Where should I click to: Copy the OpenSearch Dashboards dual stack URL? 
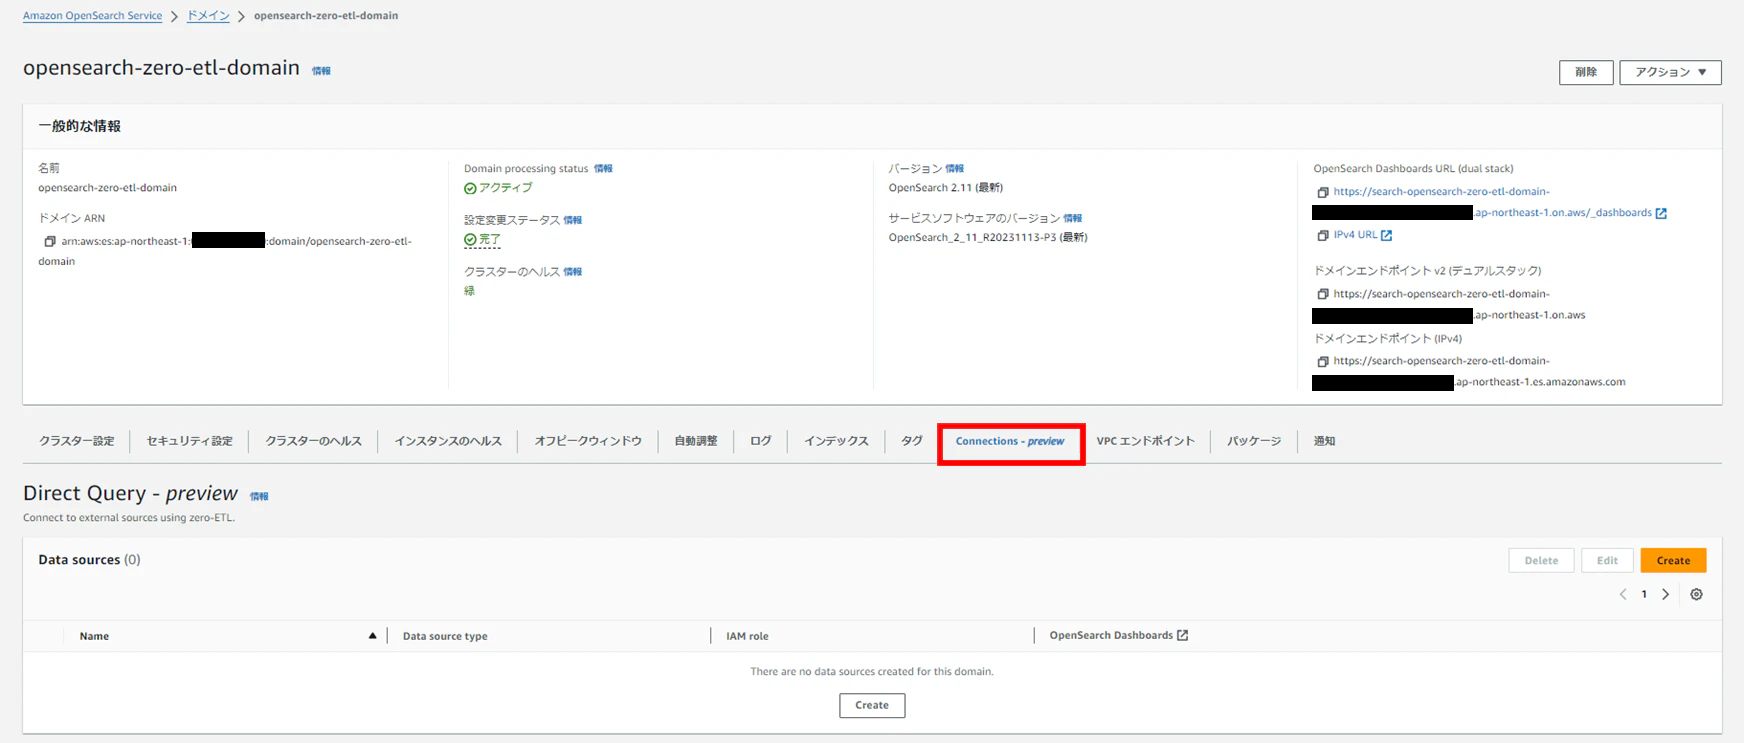coord(1323,192)
